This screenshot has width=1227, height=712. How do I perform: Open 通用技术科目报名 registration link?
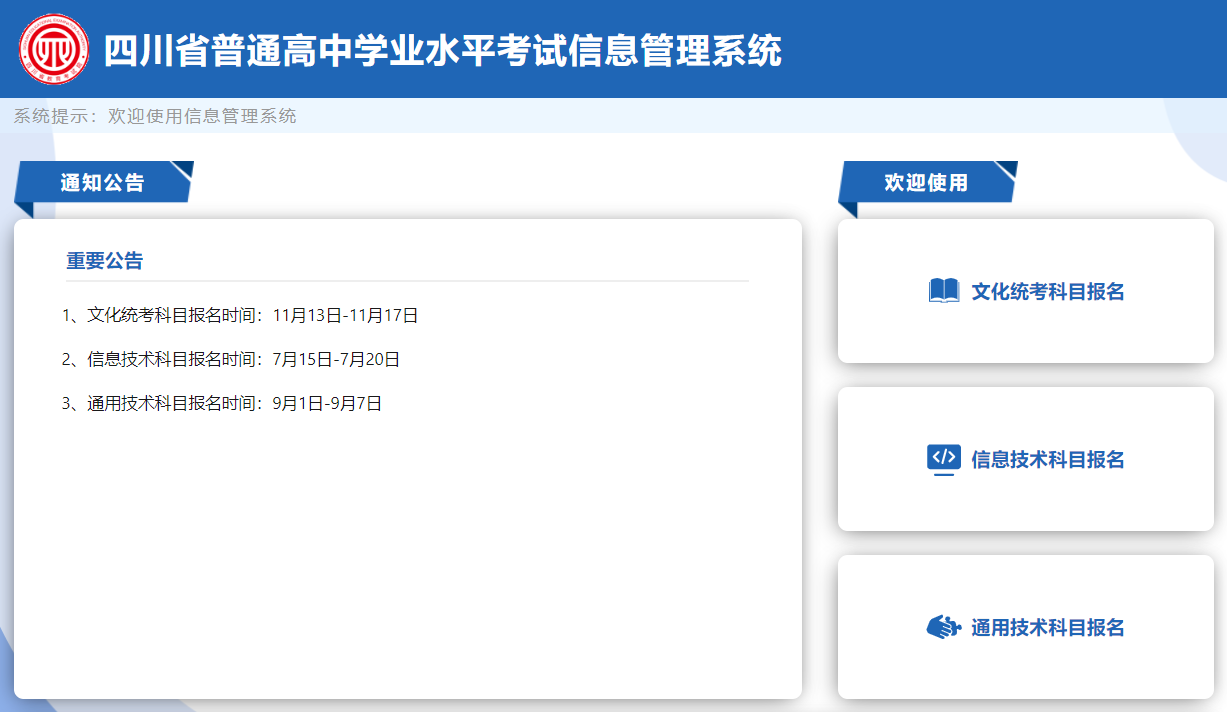1047,627
